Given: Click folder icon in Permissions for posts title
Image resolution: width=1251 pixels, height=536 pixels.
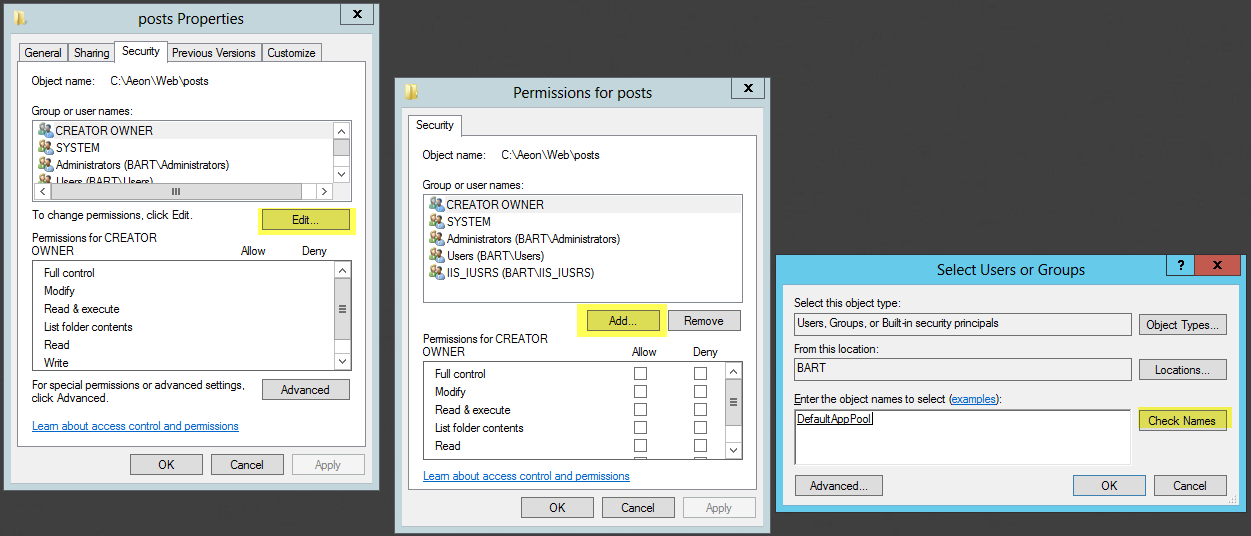Looking at the screenshot, I should tap(411, 92).
